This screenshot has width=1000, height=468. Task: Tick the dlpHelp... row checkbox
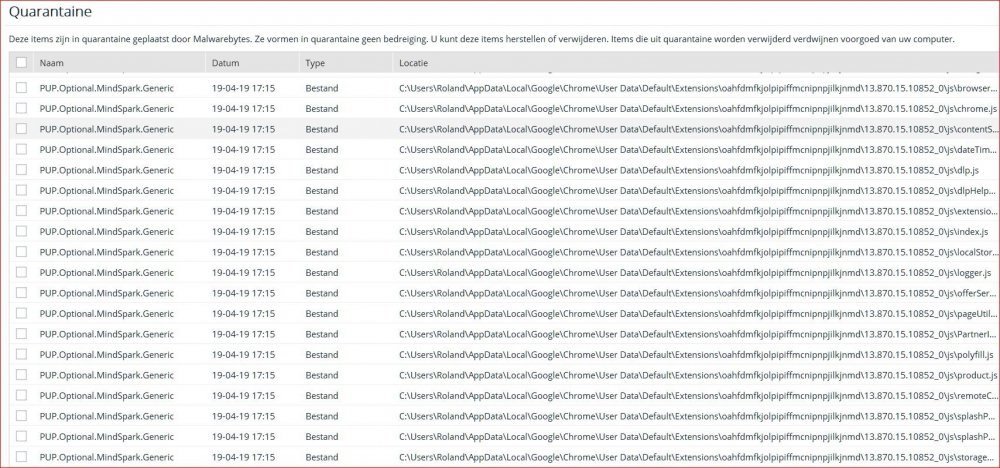coord(22,190)
